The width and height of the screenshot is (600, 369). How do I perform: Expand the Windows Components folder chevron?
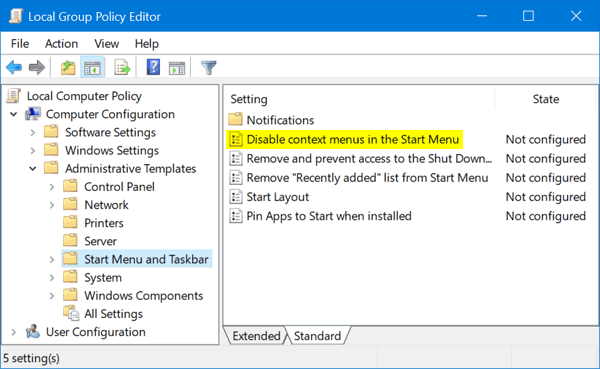52,296
